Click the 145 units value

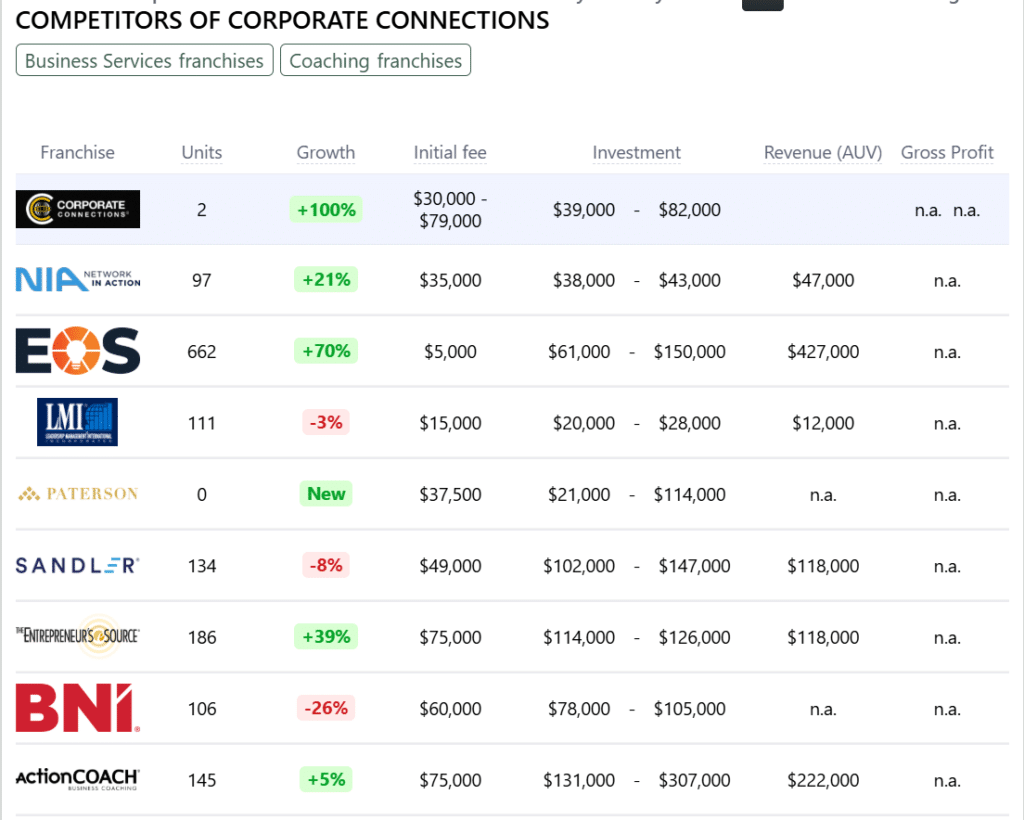pyautogui.click(x=202, y=780)
